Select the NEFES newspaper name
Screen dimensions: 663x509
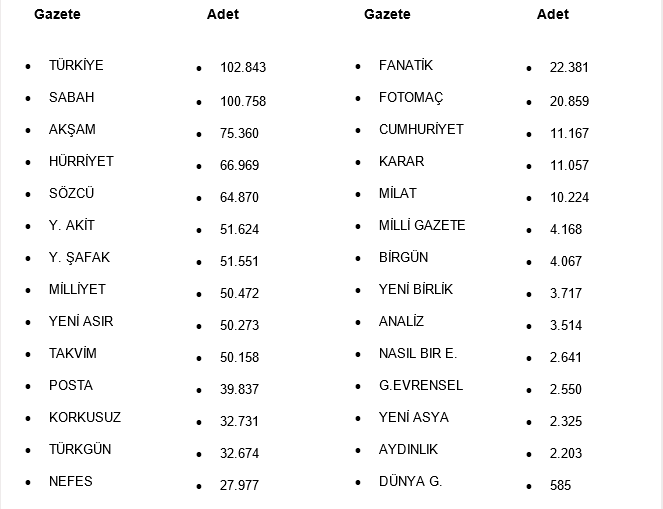(70, 481)
